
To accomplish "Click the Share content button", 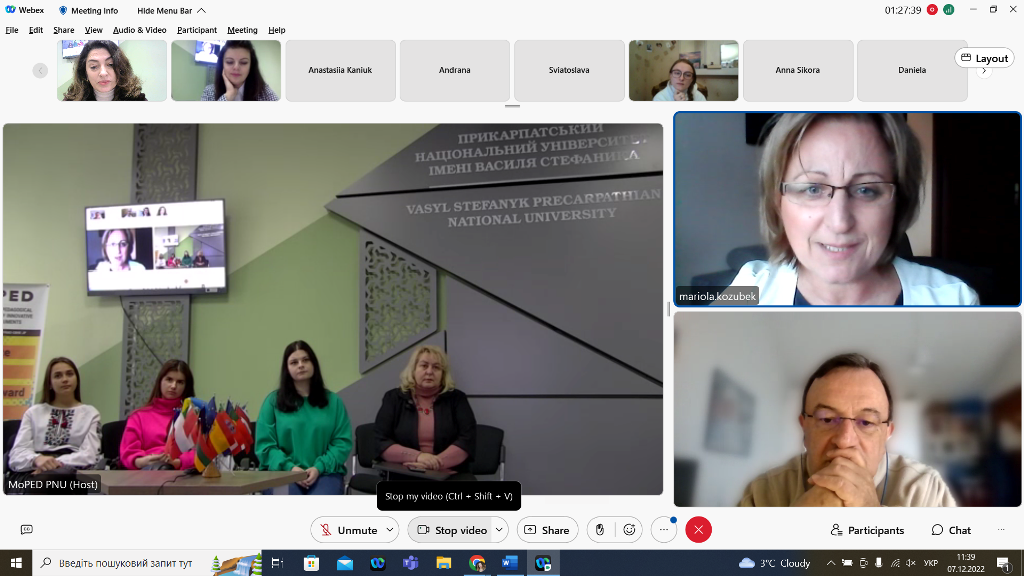I will click(x=547, y=530).
